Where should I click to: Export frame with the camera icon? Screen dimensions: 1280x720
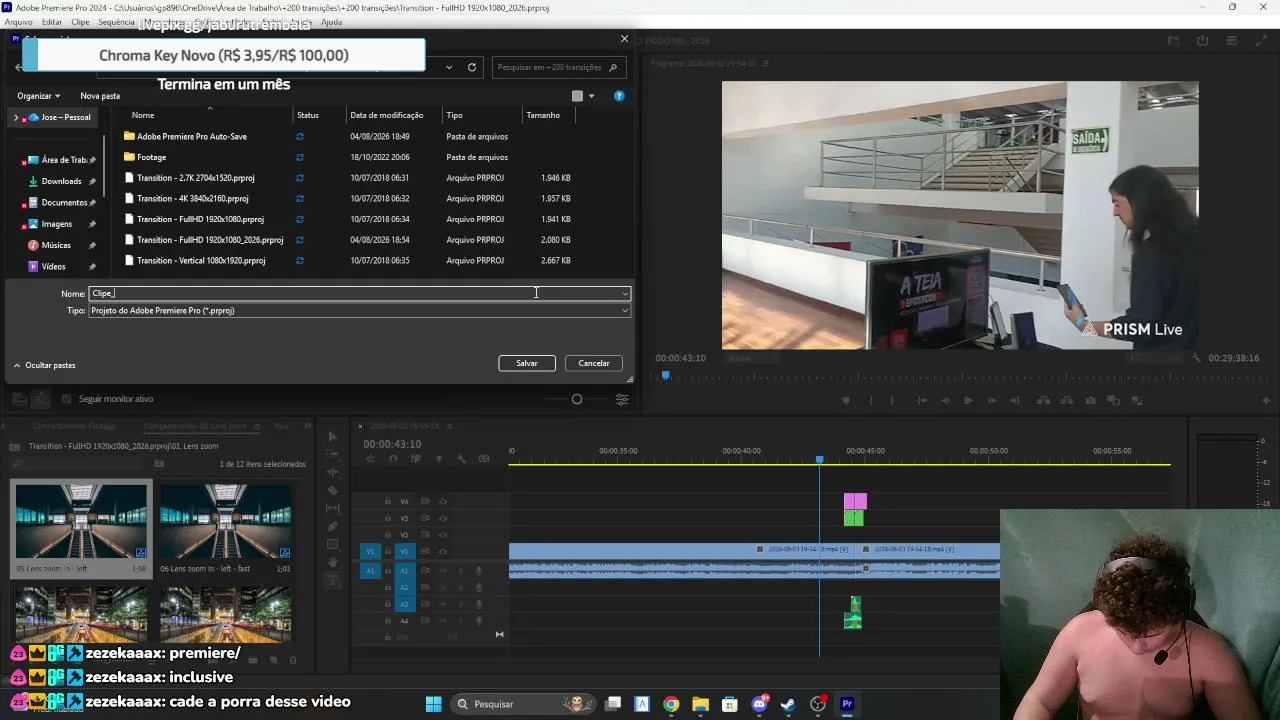click(1090, 401)
